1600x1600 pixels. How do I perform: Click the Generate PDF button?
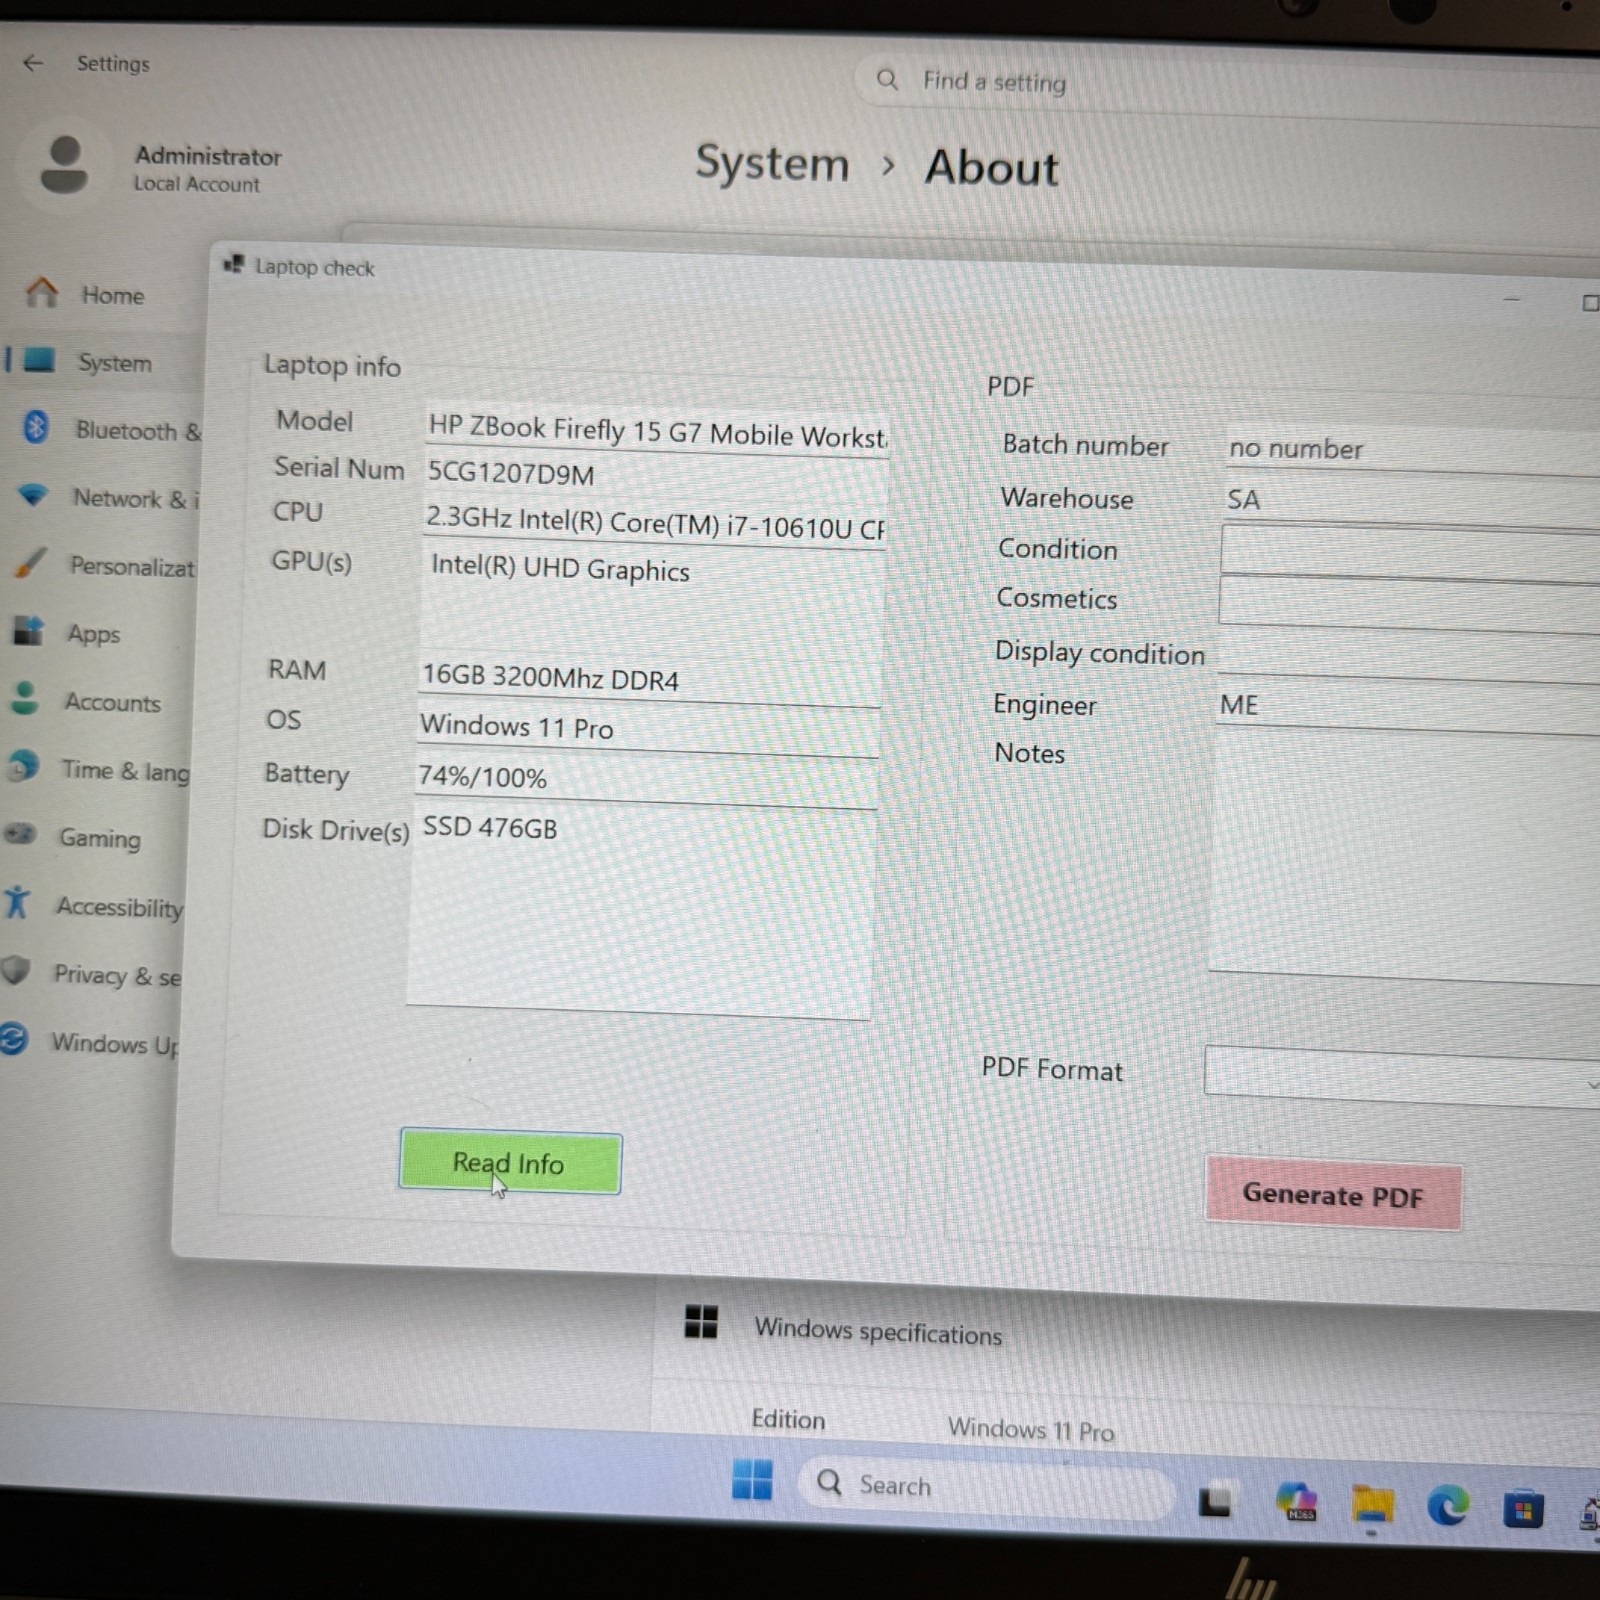click(x=1333, y=1194)
